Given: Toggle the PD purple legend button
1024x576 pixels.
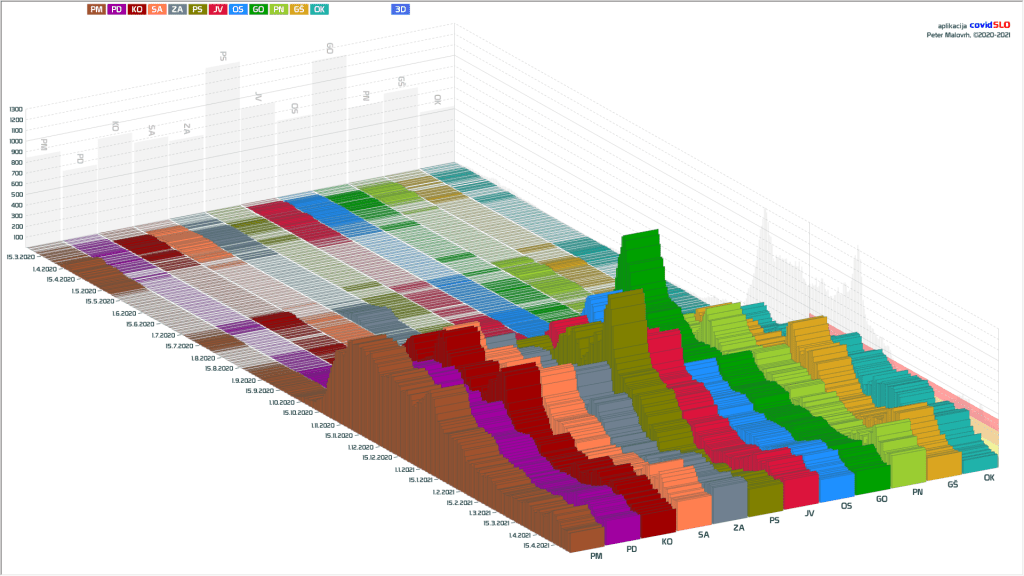Looking at the screenshot, I should 117,9.
